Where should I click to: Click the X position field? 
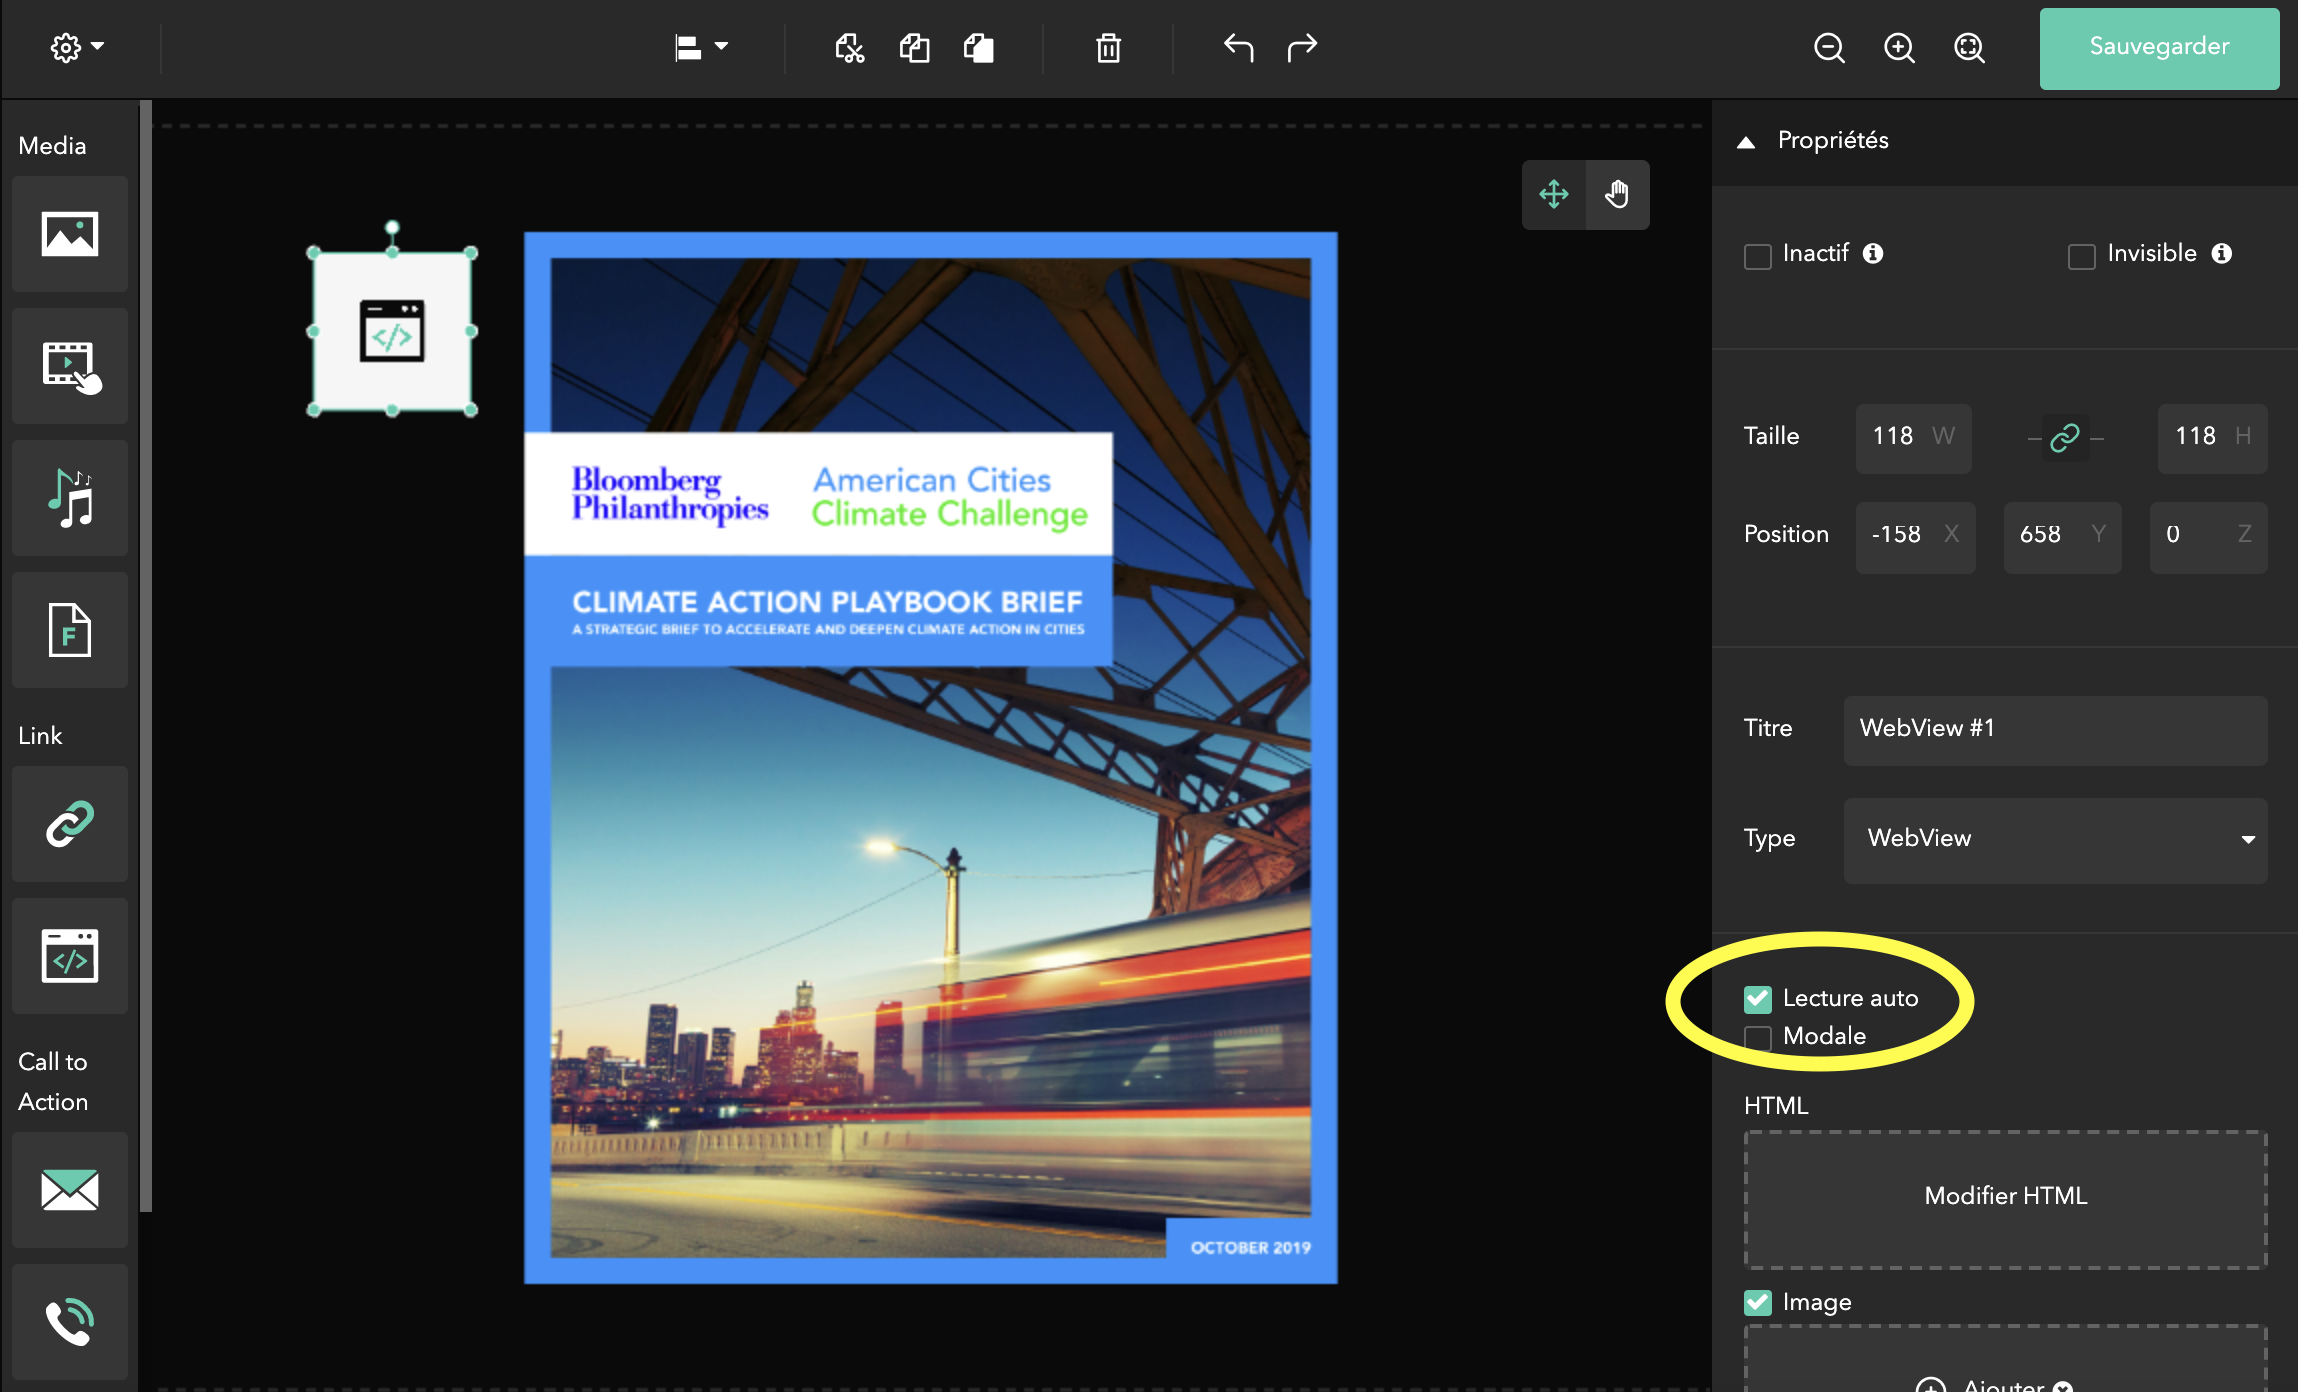pyautogui.click(x=1915, y=536)
